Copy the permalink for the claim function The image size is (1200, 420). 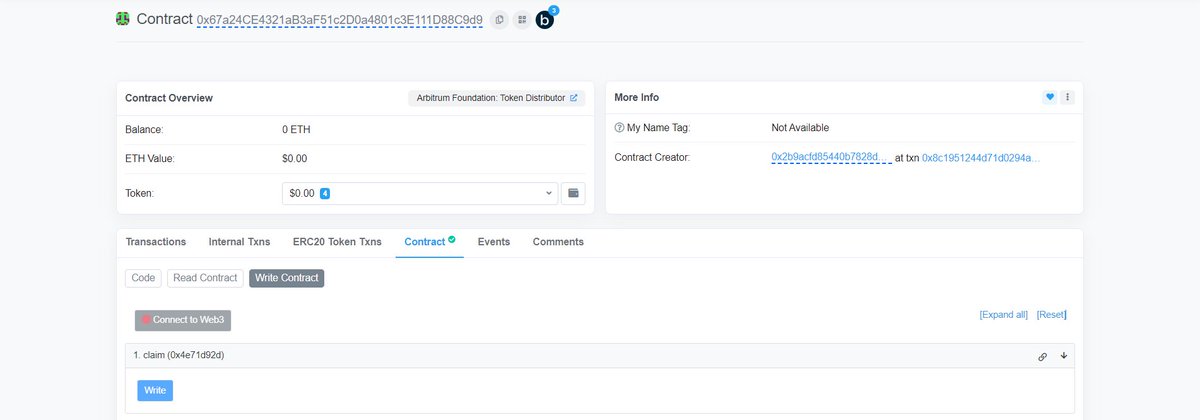pos(1043,356)
